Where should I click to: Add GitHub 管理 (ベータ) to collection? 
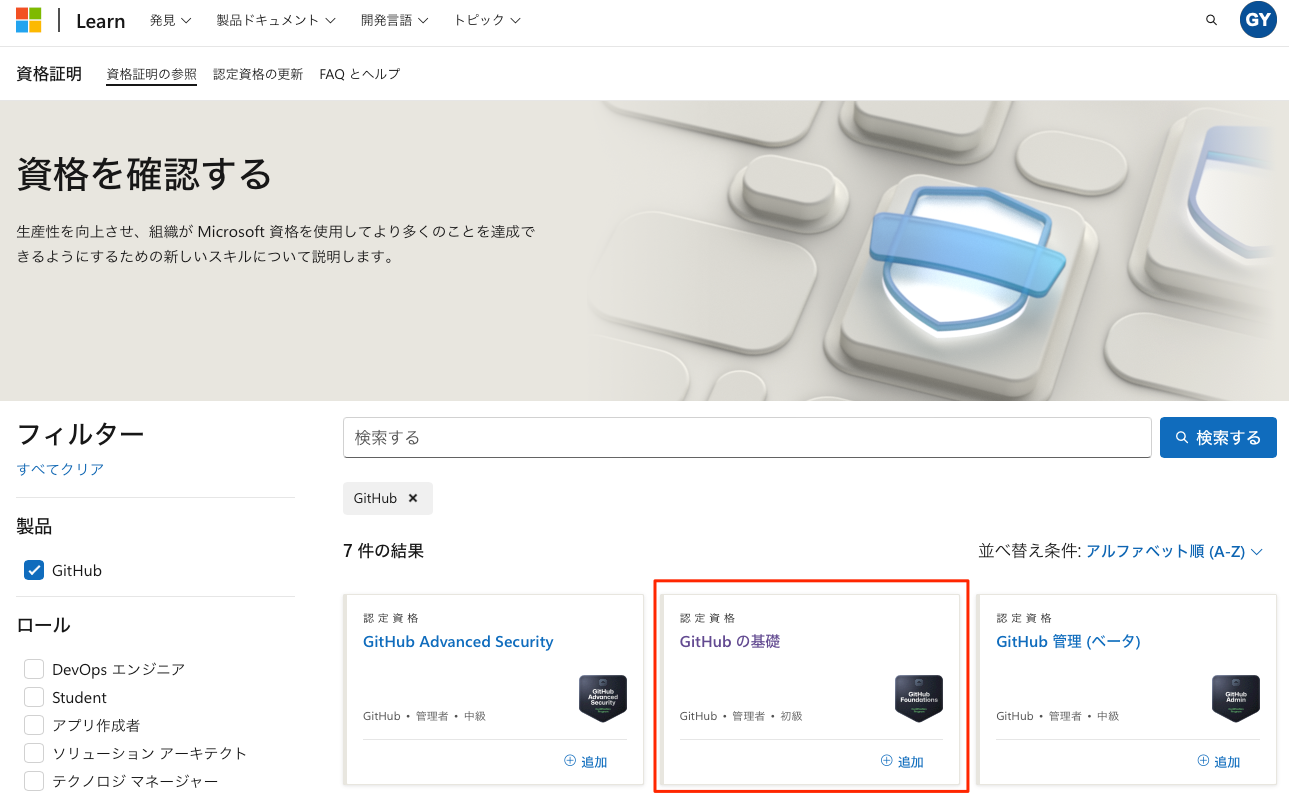pyautogui.click(x=1219, y=761)
